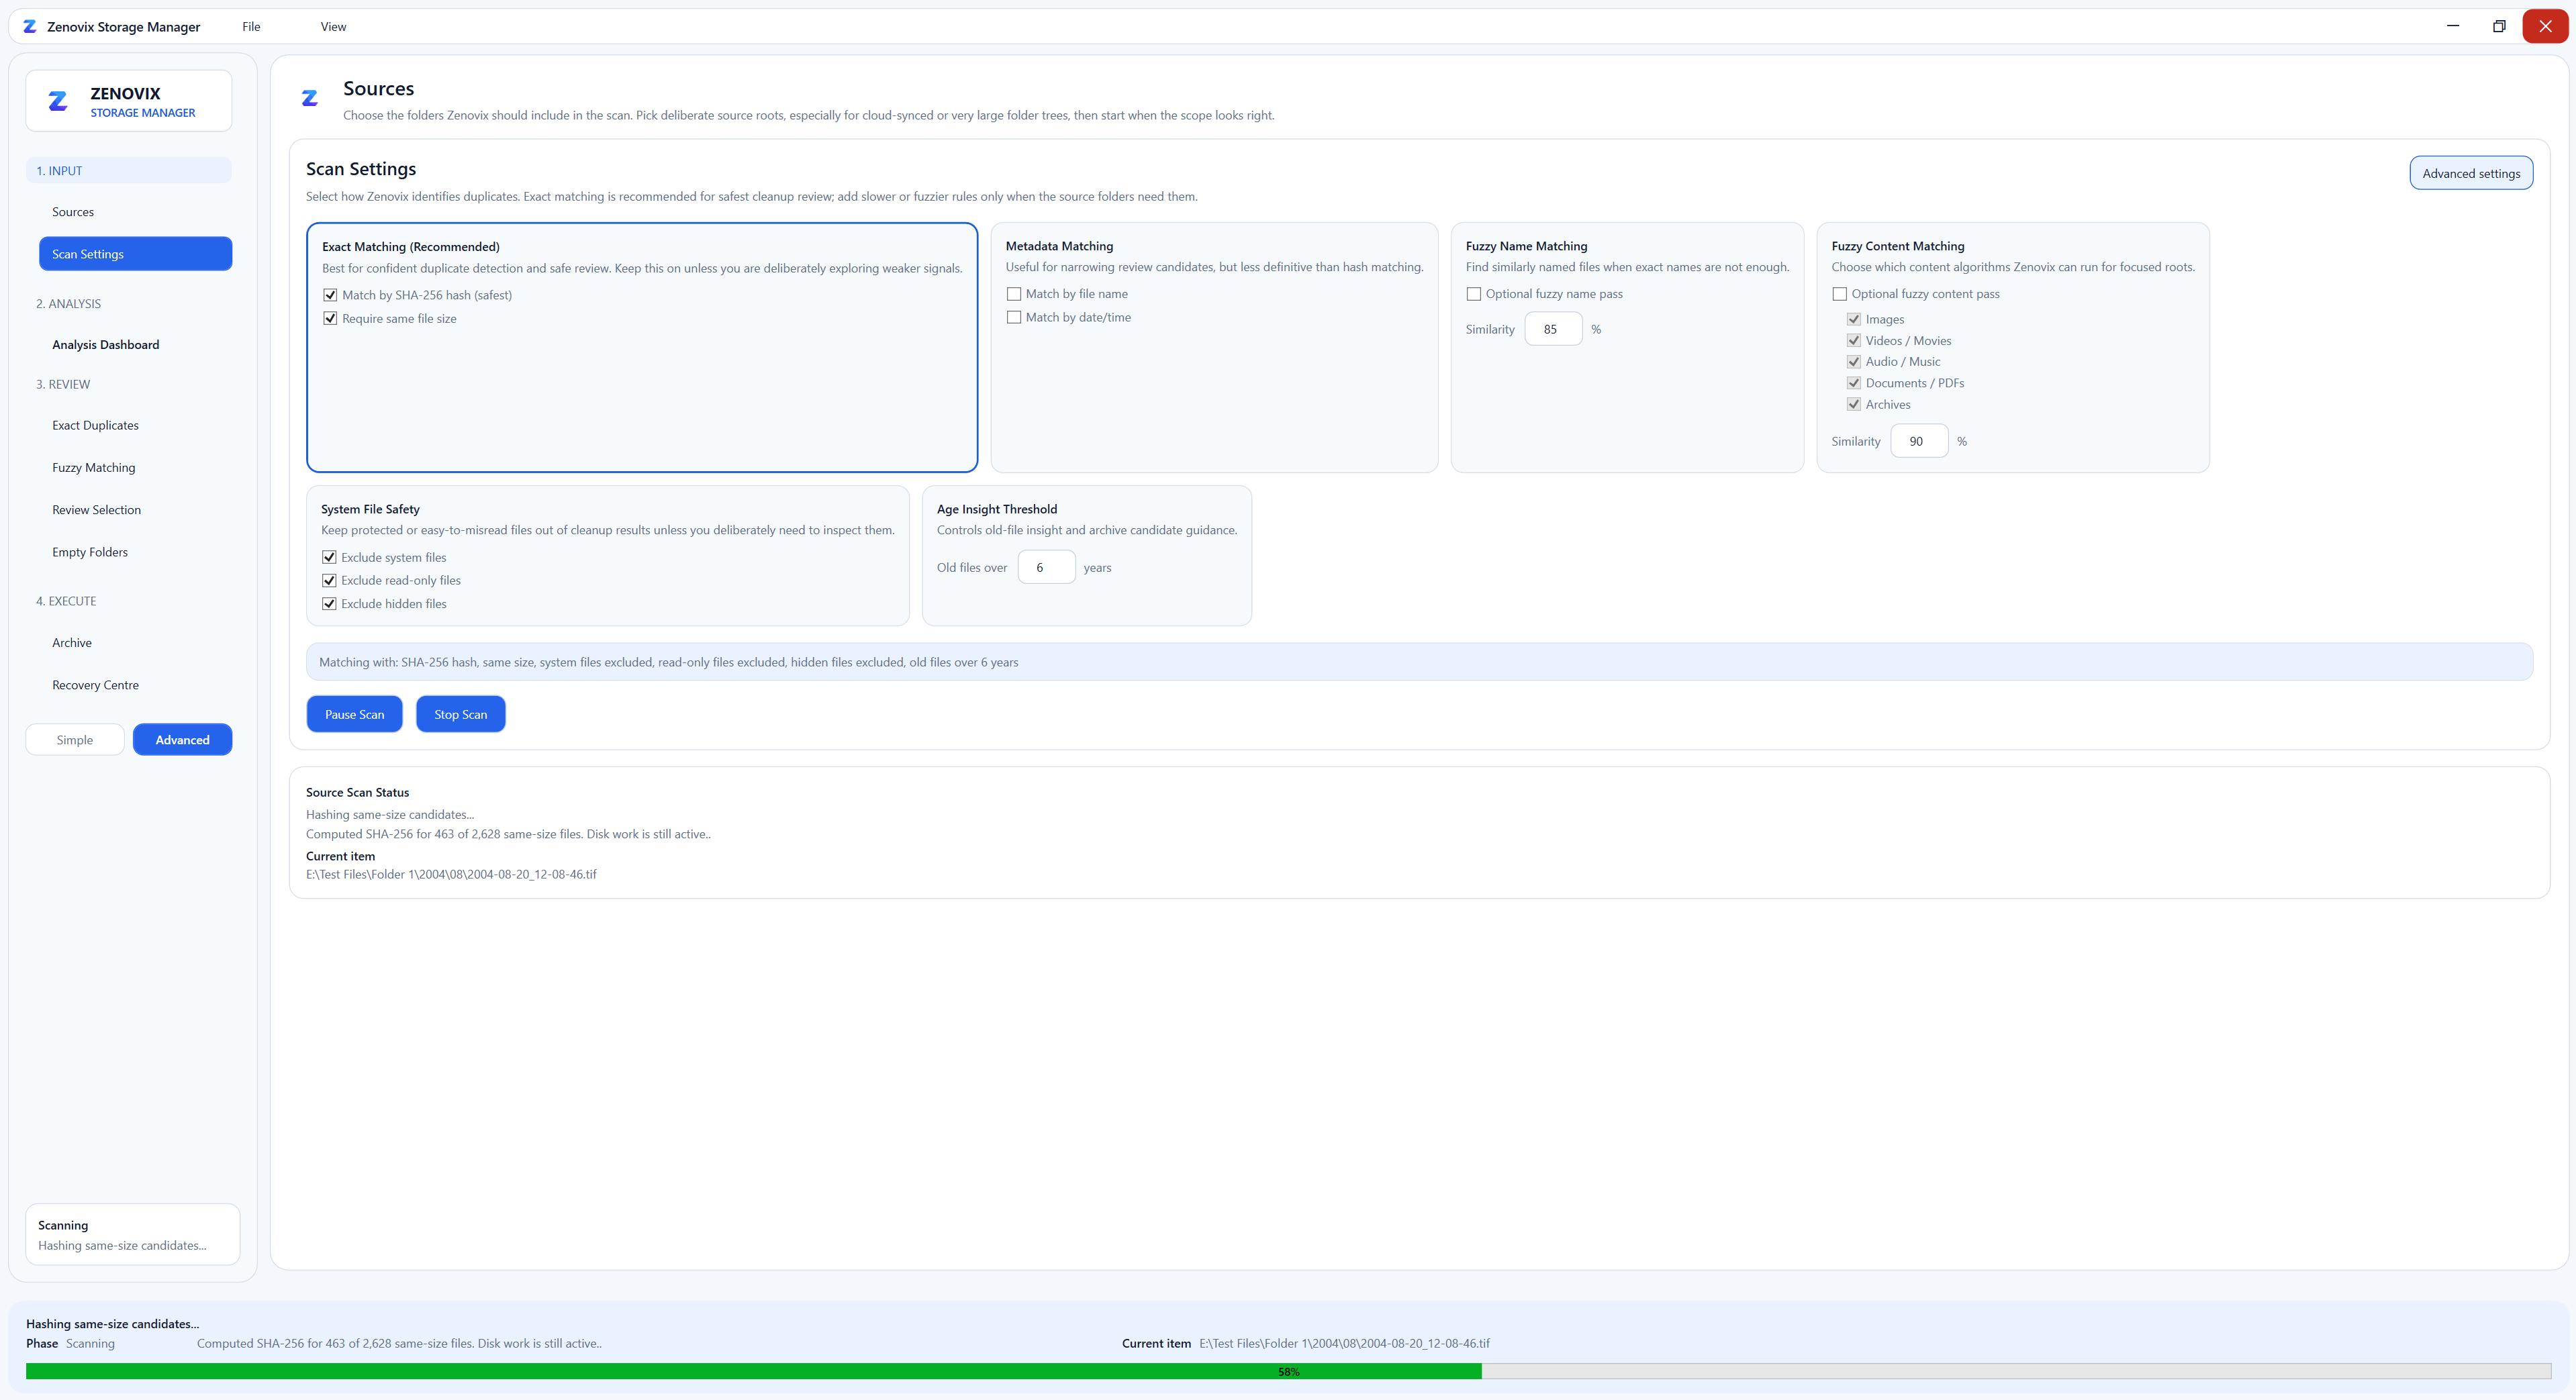This screenshot has height=1400, width=2576.
Task: Enable Match by file name
Action: click(1014, 294)
